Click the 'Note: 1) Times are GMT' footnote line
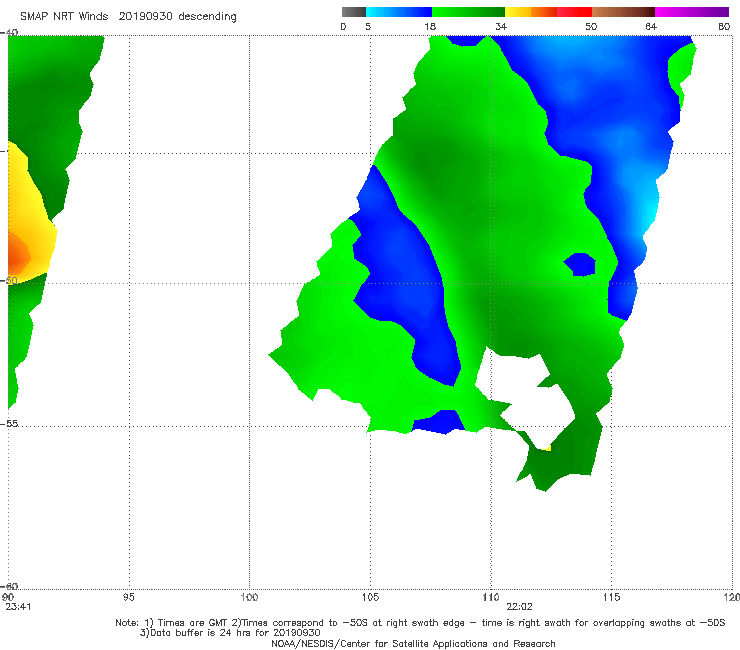 tap(420, 623)
